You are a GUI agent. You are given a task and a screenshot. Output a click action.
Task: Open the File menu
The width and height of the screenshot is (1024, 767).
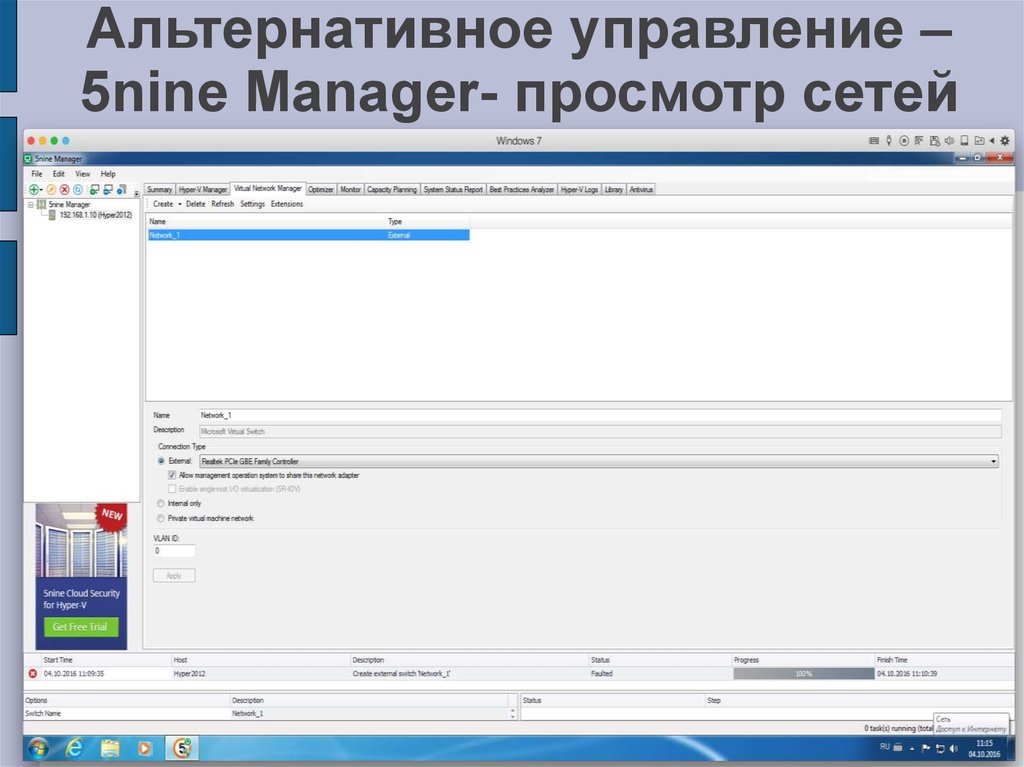pos(37,174)
